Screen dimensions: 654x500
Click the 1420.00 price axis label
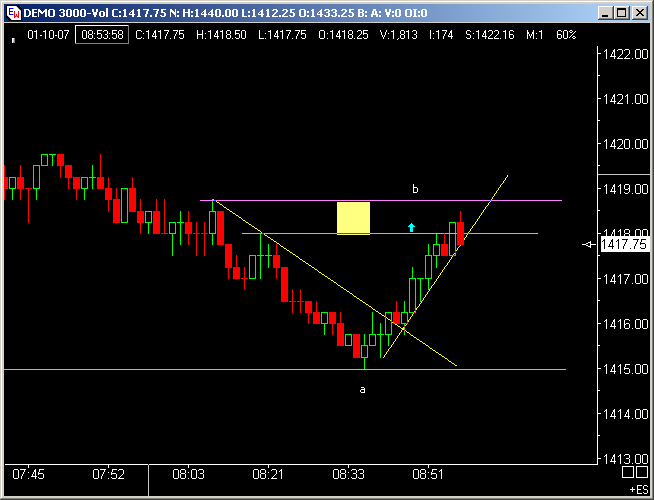[626, 144]
